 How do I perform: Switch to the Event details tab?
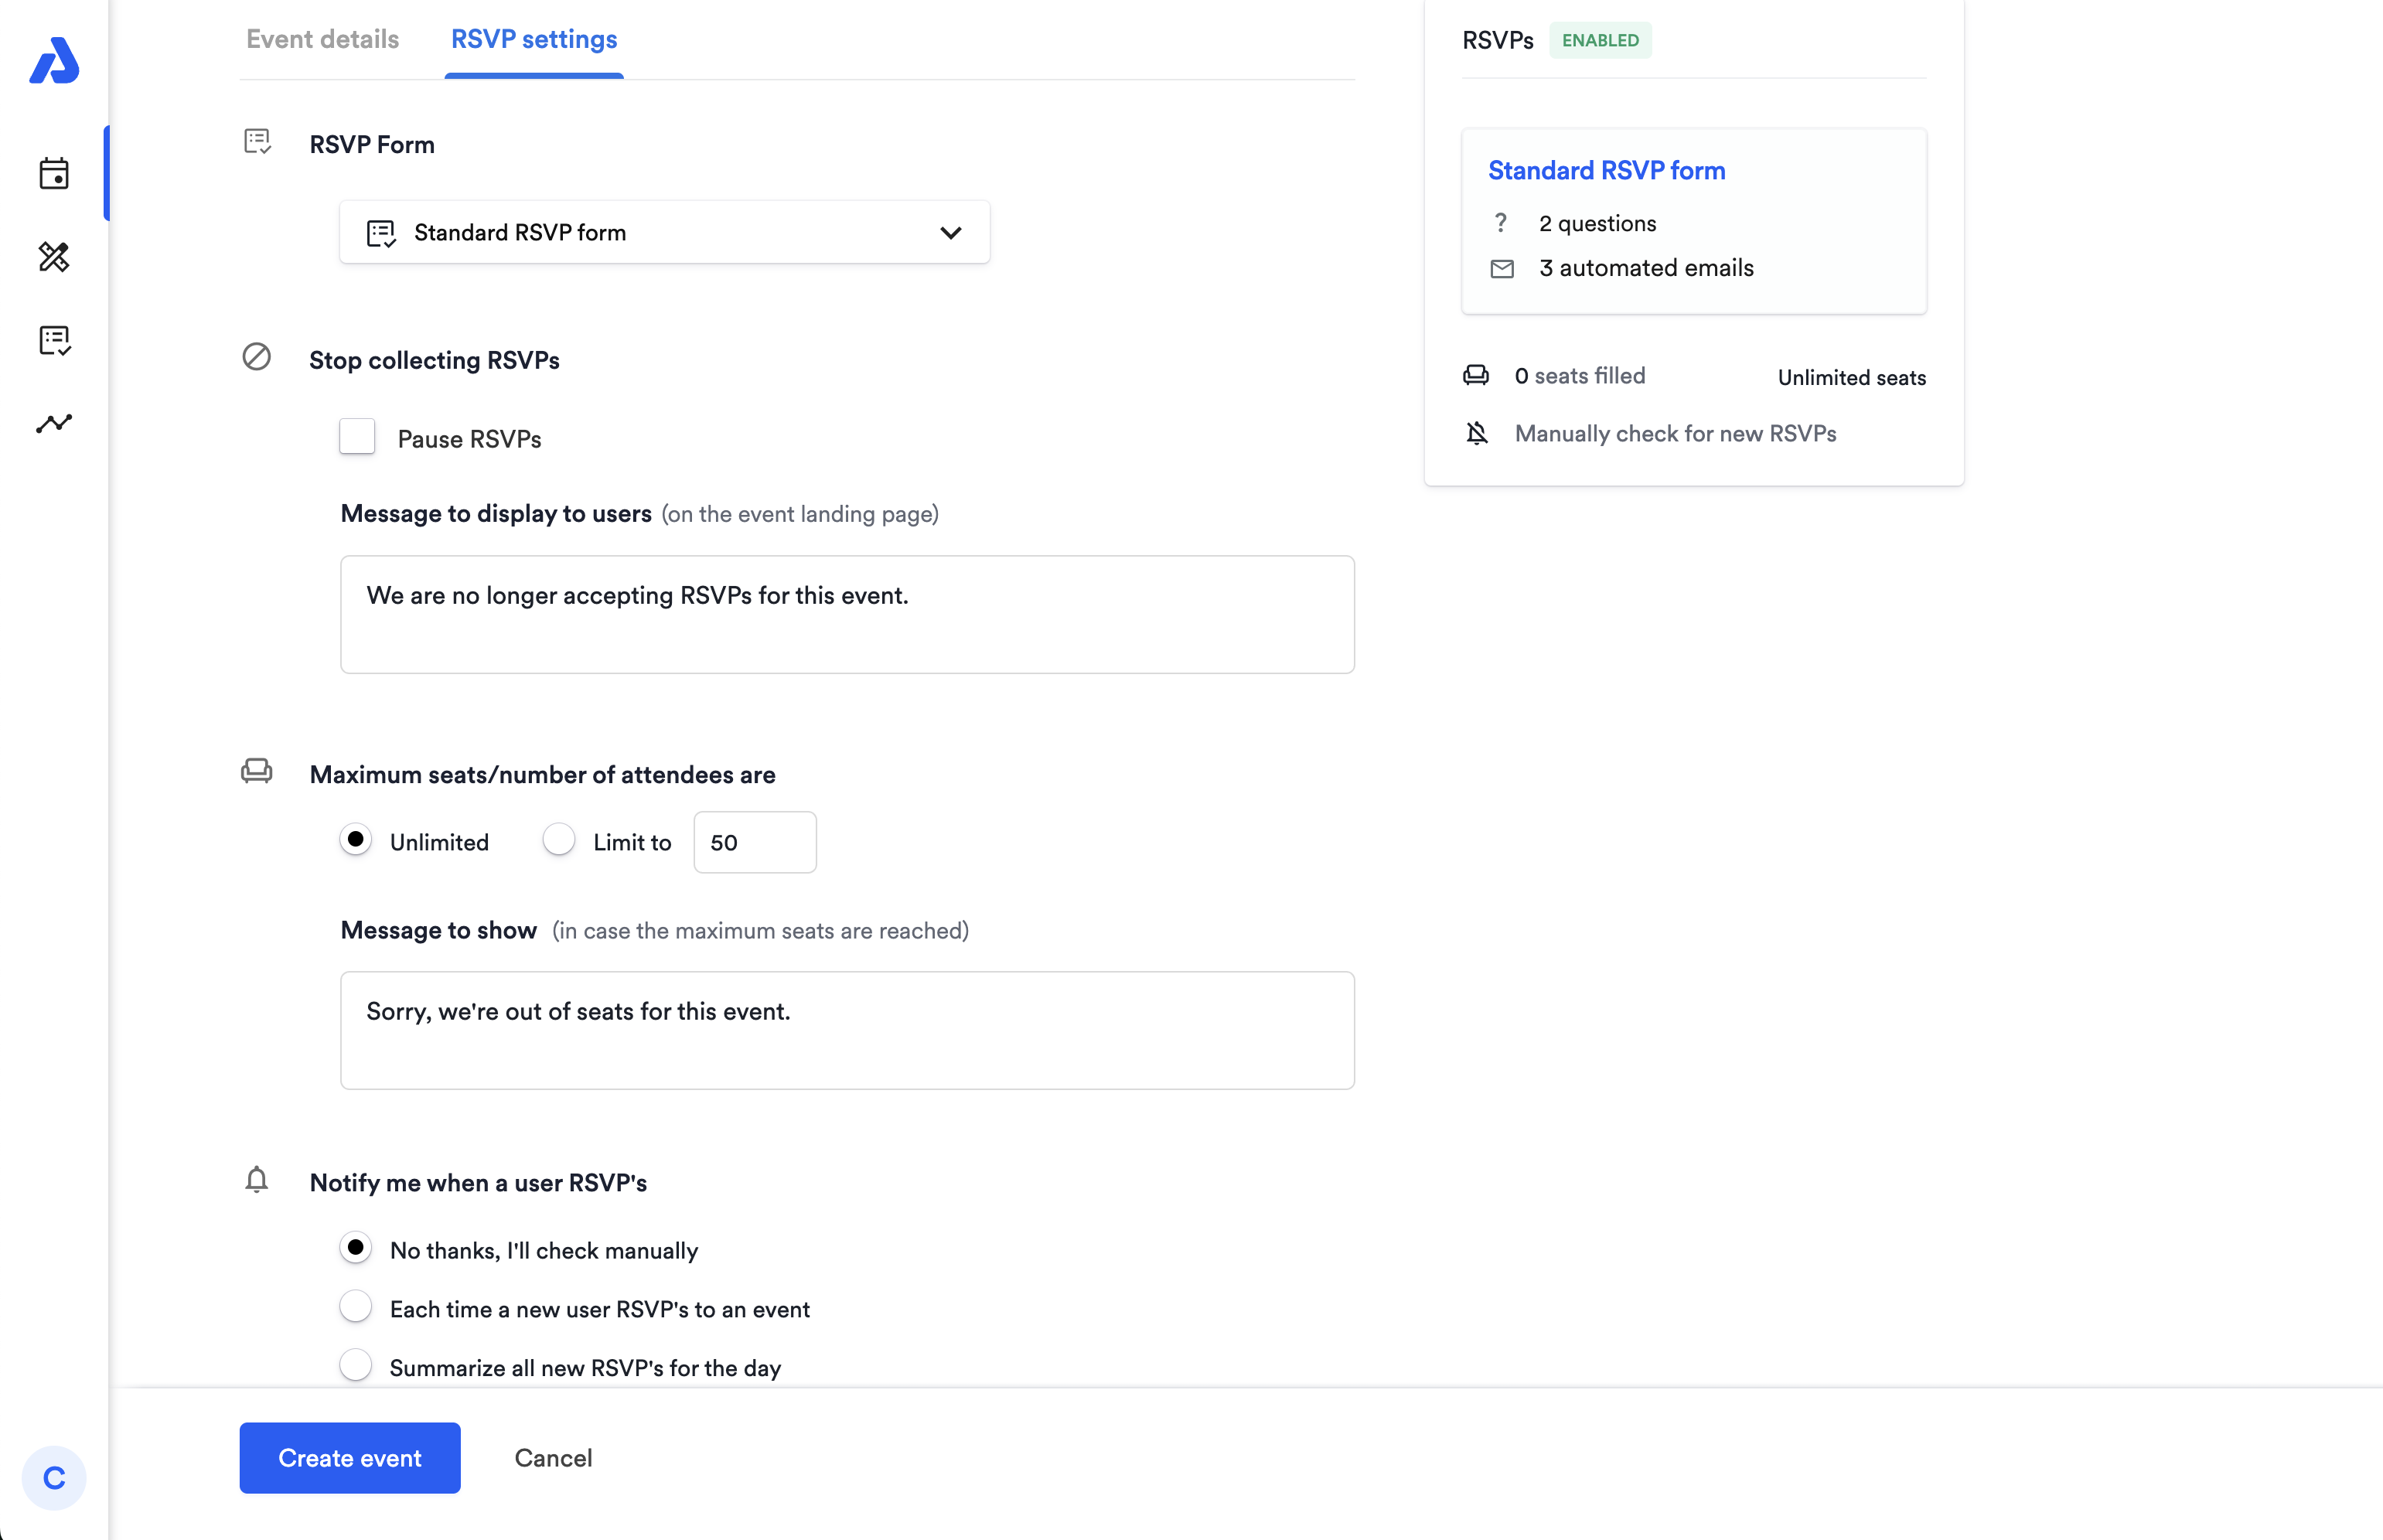(322, 39)
